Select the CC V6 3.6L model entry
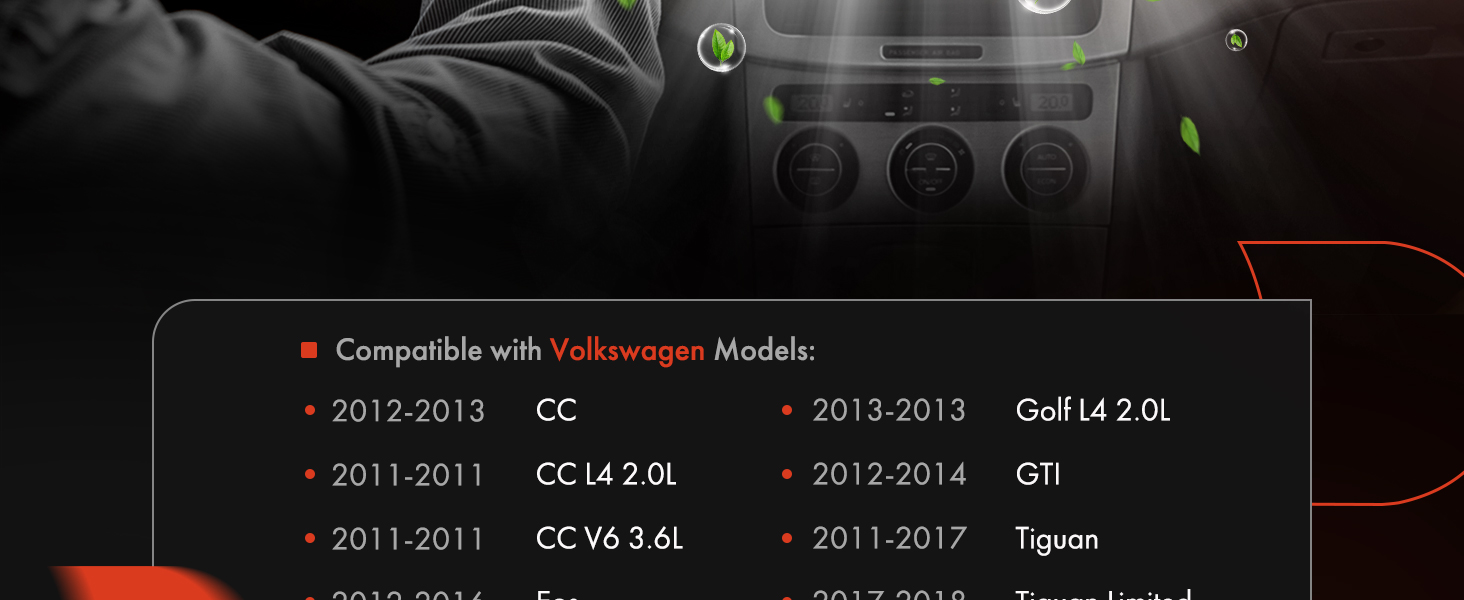Image resolution: width=1464 pixels, height=600 pixels. pos(610,539)
